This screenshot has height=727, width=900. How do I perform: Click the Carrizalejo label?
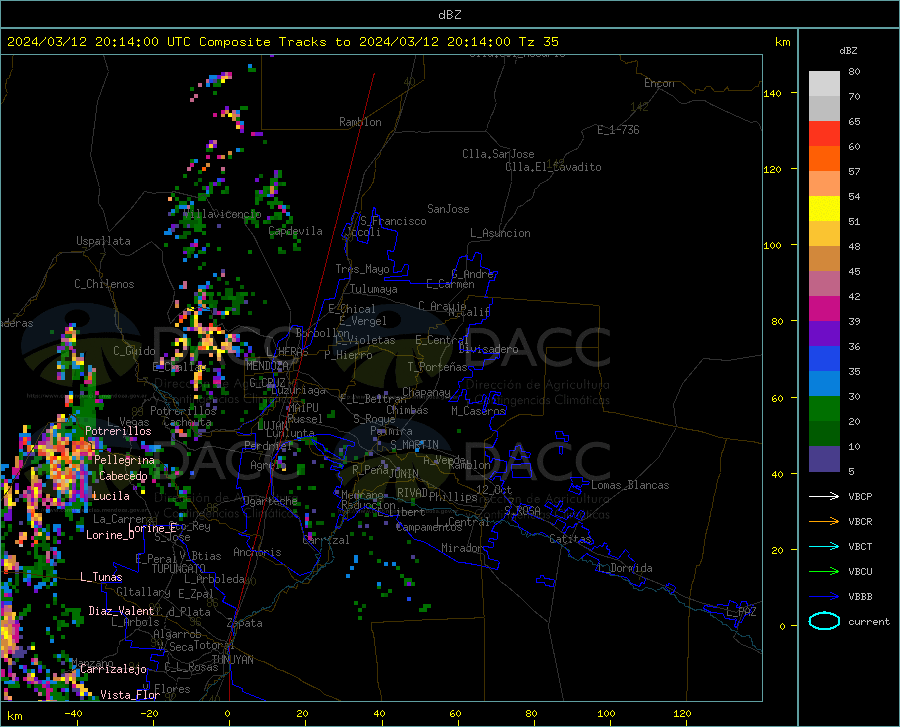(x=113, y=669)
